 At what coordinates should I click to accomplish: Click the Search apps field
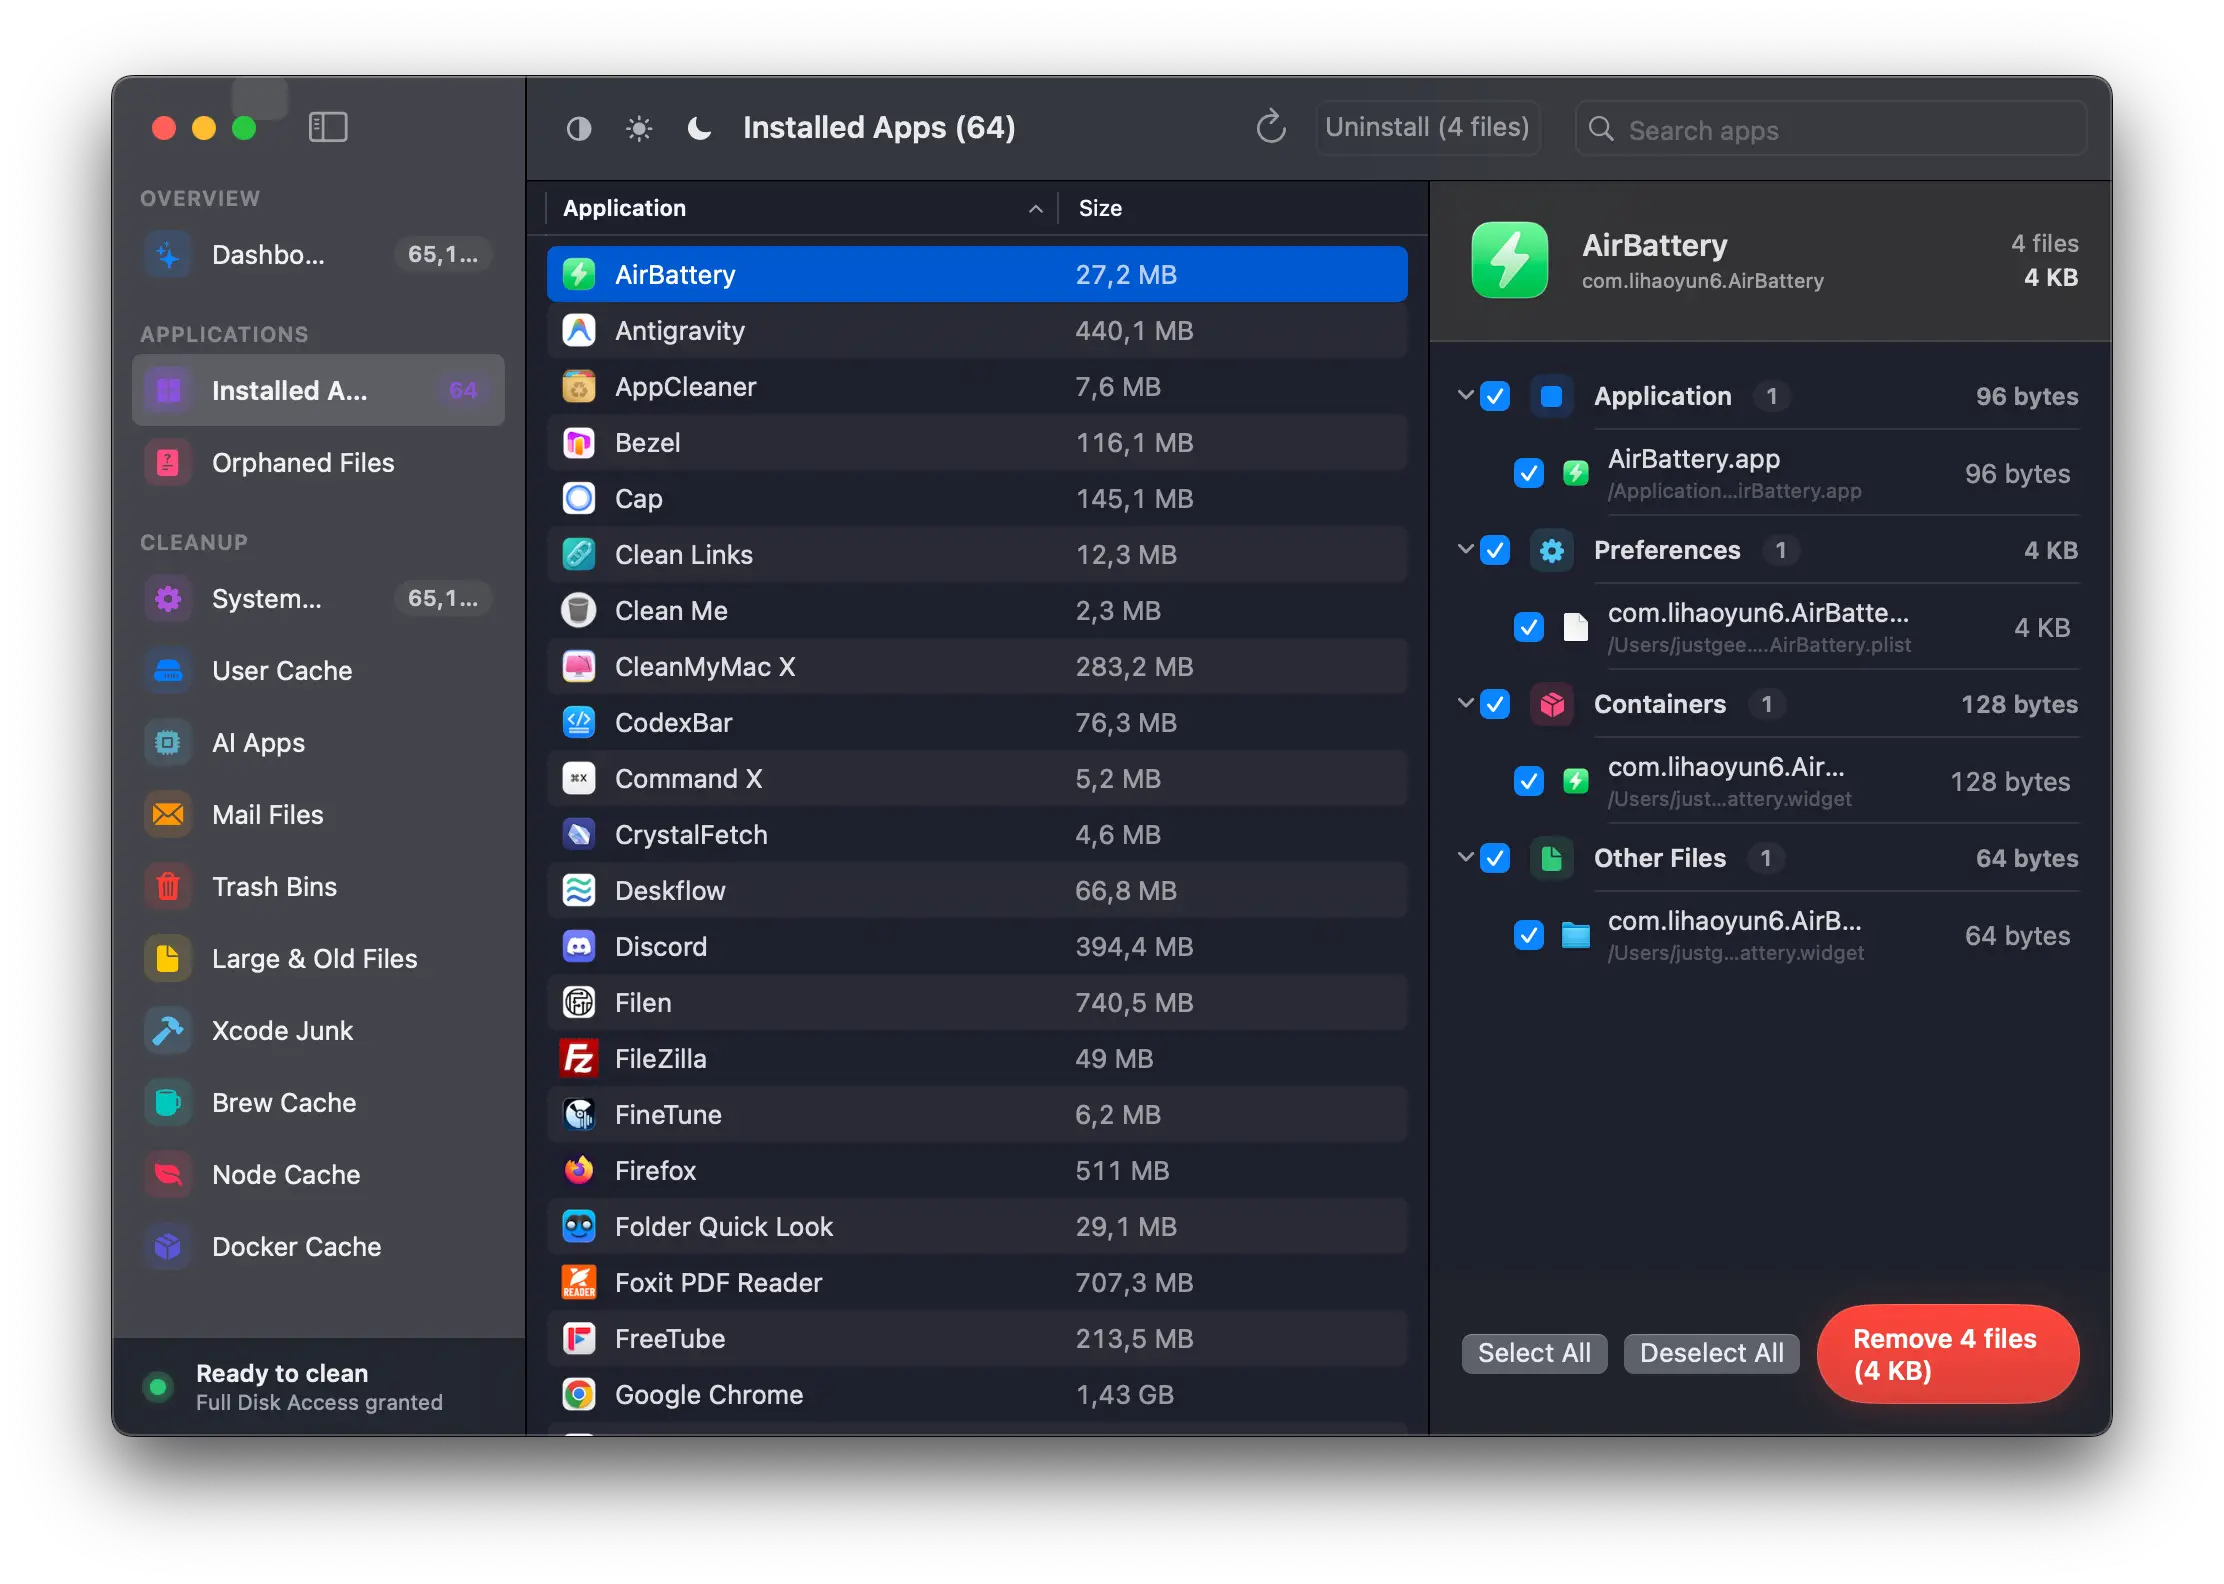click(x=1830, y=129)
